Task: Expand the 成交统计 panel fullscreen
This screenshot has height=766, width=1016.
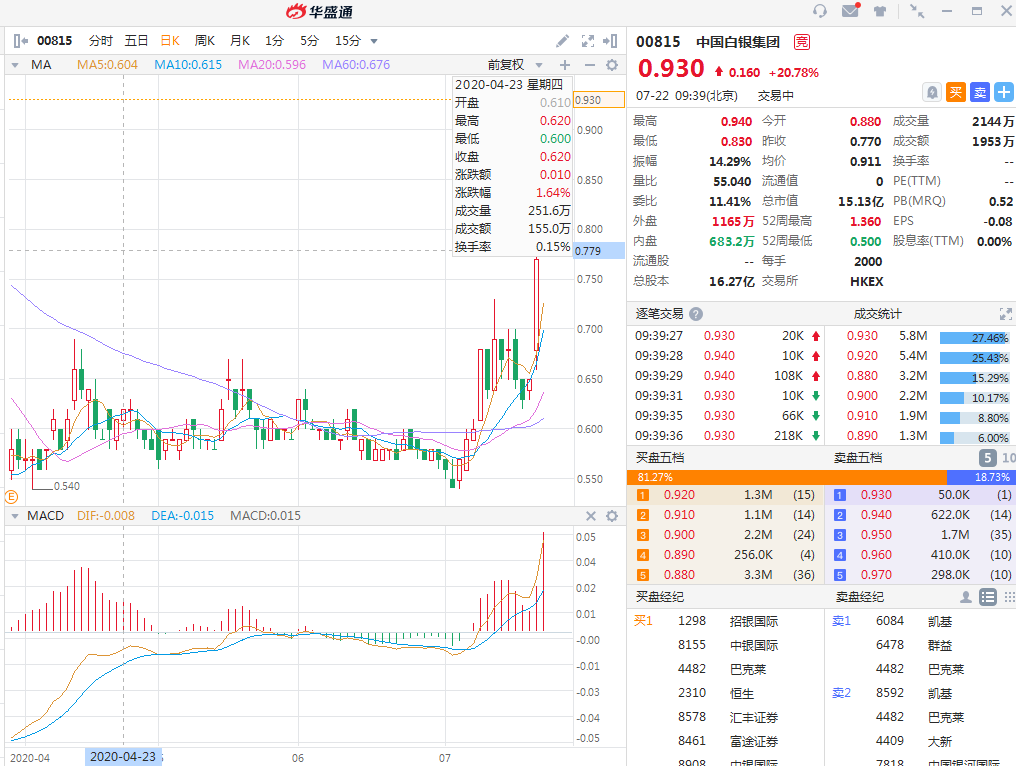Action: 1006,314
